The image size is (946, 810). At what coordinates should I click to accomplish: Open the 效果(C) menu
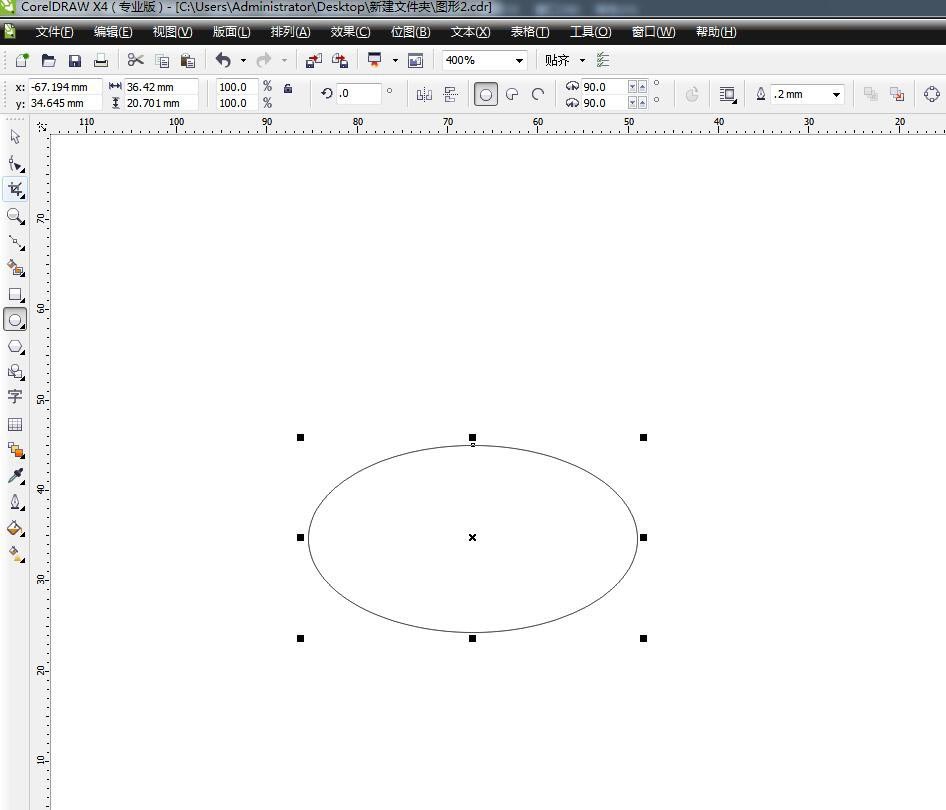[350, 32]
